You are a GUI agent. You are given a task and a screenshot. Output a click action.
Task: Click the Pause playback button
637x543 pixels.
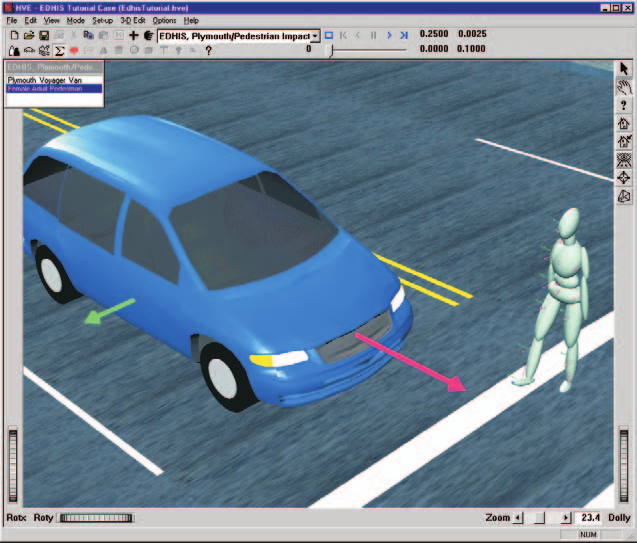click(373, 36)
